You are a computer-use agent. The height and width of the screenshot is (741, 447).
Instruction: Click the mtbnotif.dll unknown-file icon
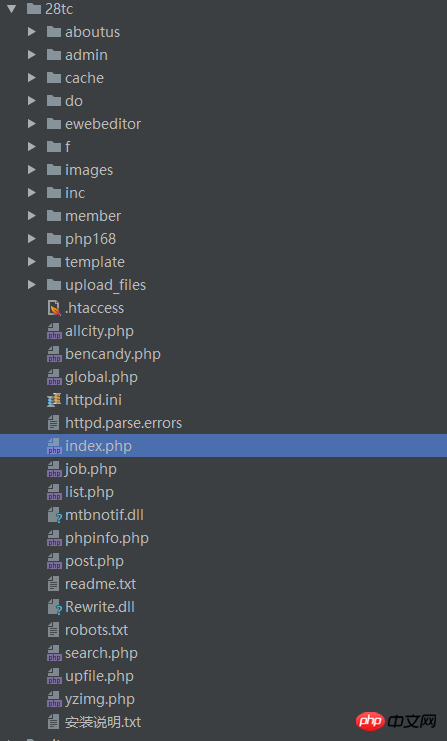pos(55,515)
